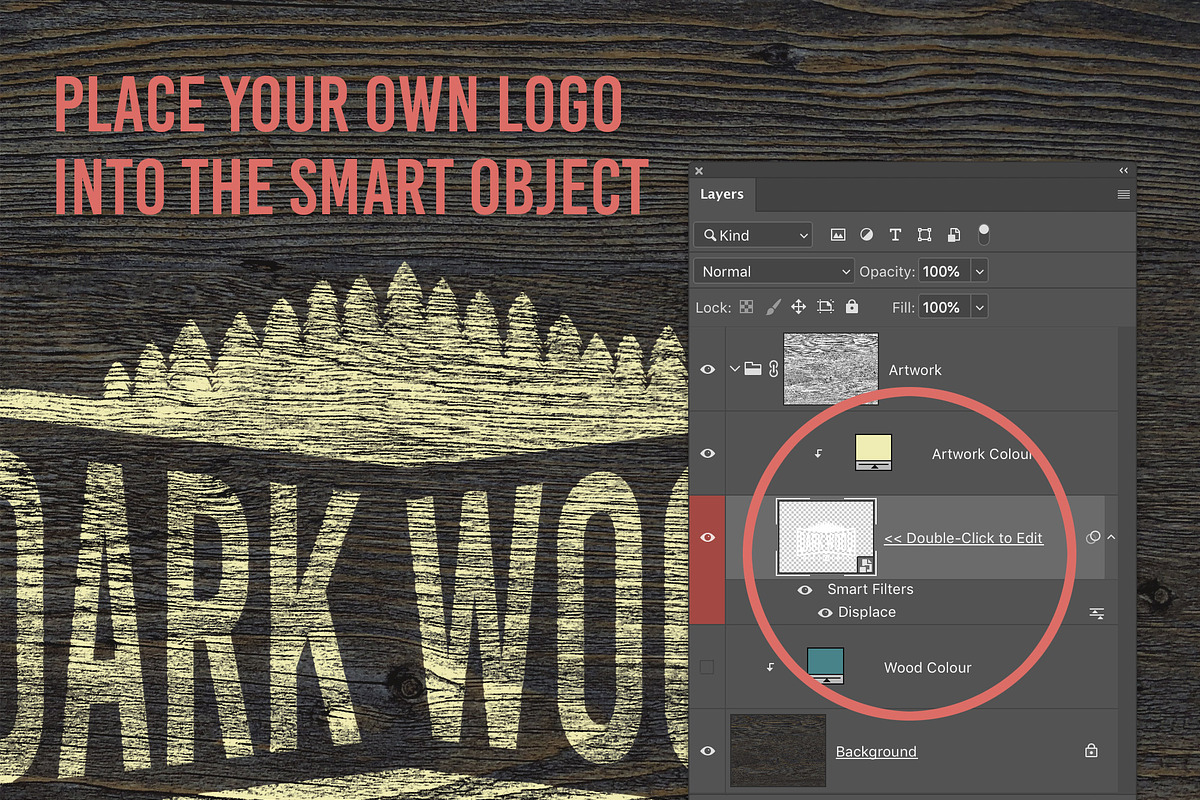The width and height of the screenshot is (1200, 800).
Task: Filter for shape layers icon
Action: point(924,235)
